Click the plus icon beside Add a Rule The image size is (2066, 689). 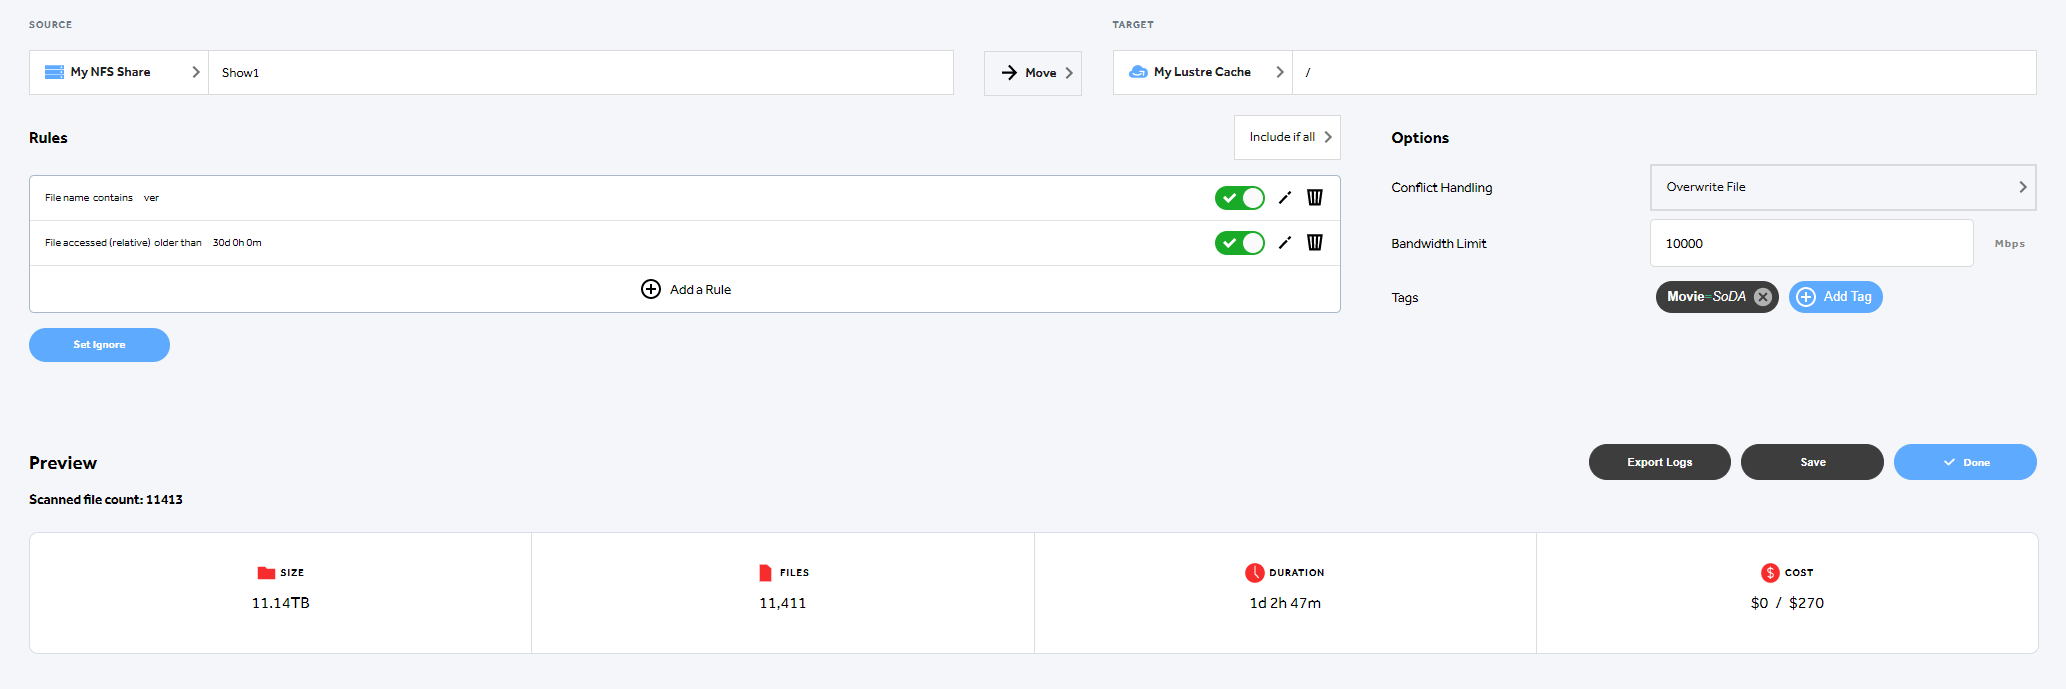click(x=651, y=289)
